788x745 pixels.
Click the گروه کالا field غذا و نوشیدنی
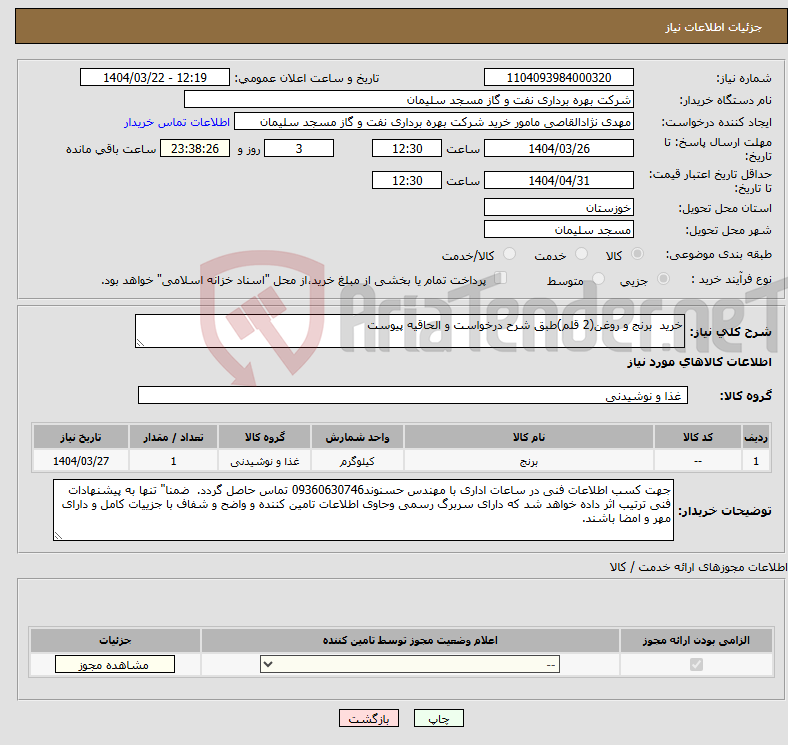coord(413,395)
